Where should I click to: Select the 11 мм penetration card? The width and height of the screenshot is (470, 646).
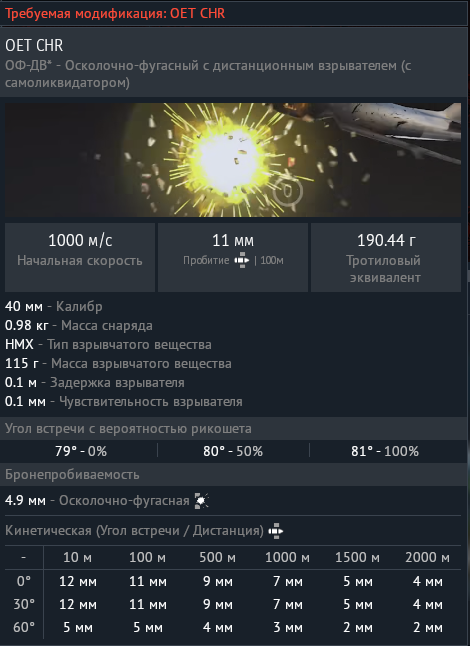tap(233, 257)
